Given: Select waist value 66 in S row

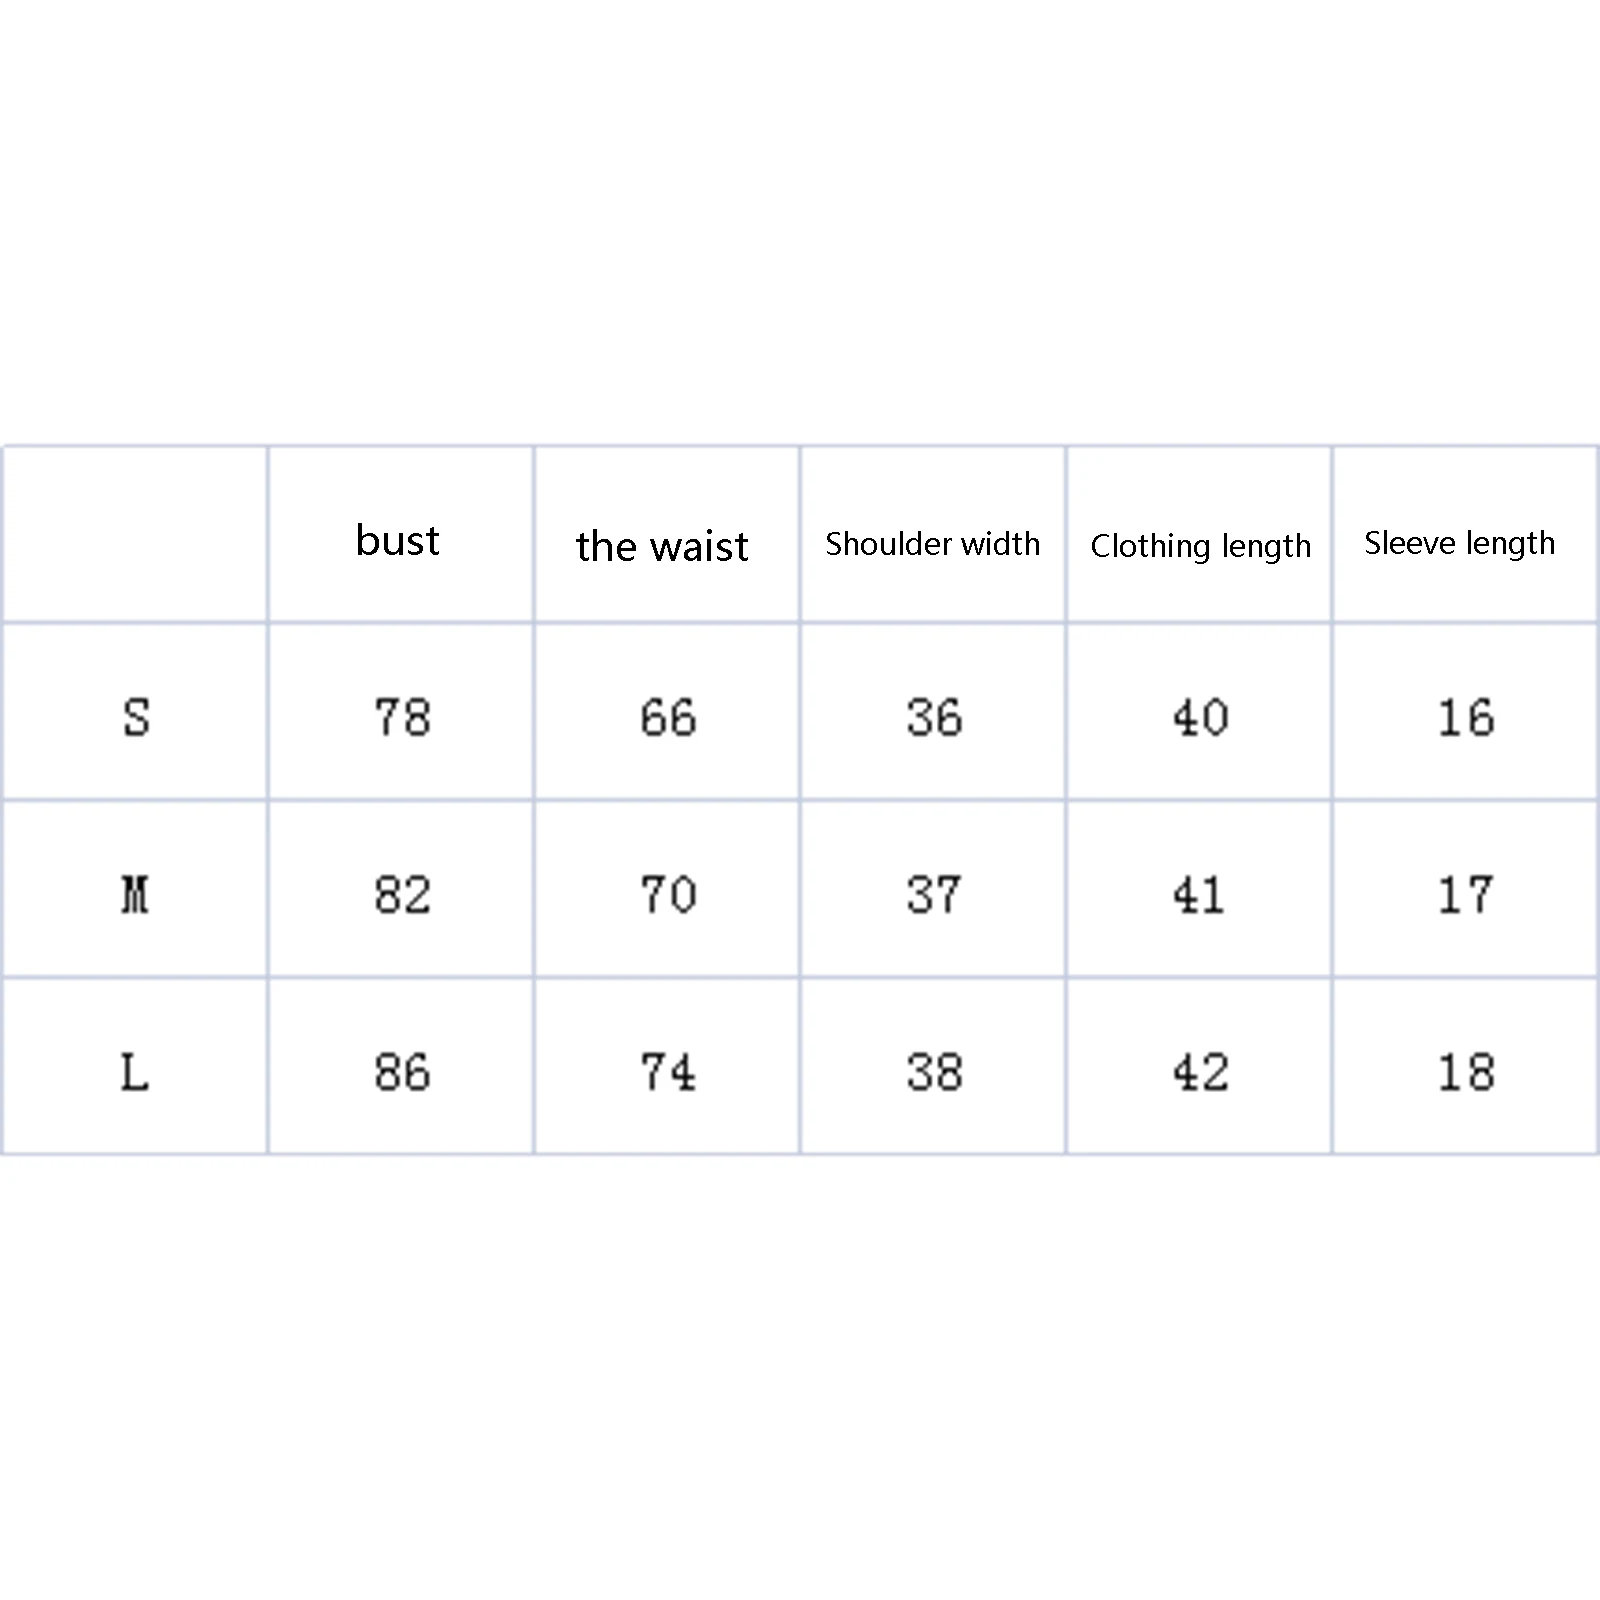Looking at the screenshot, I should (668, 717).
